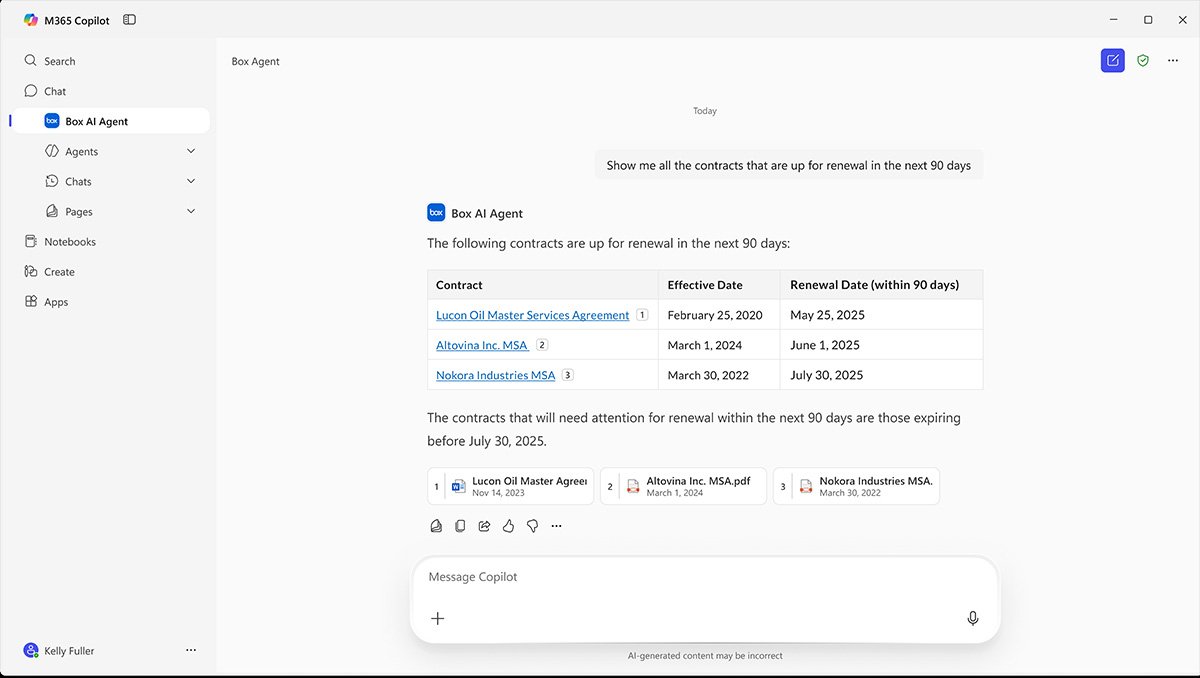This screenshot has width=1200, height=678.
Task: Start a new chat with the compose icon
Action: 1112,61
